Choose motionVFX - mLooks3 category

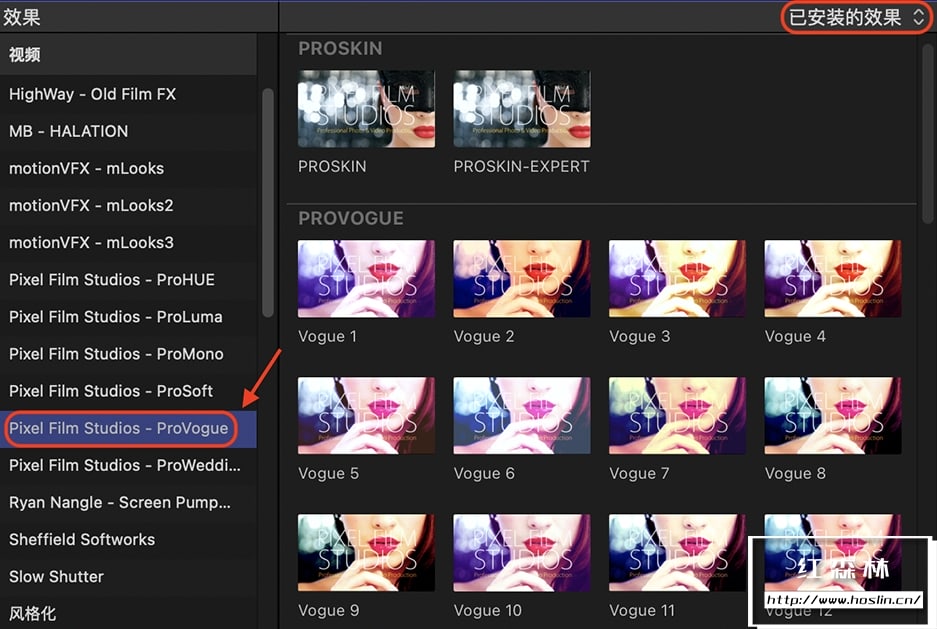point(128,243)
